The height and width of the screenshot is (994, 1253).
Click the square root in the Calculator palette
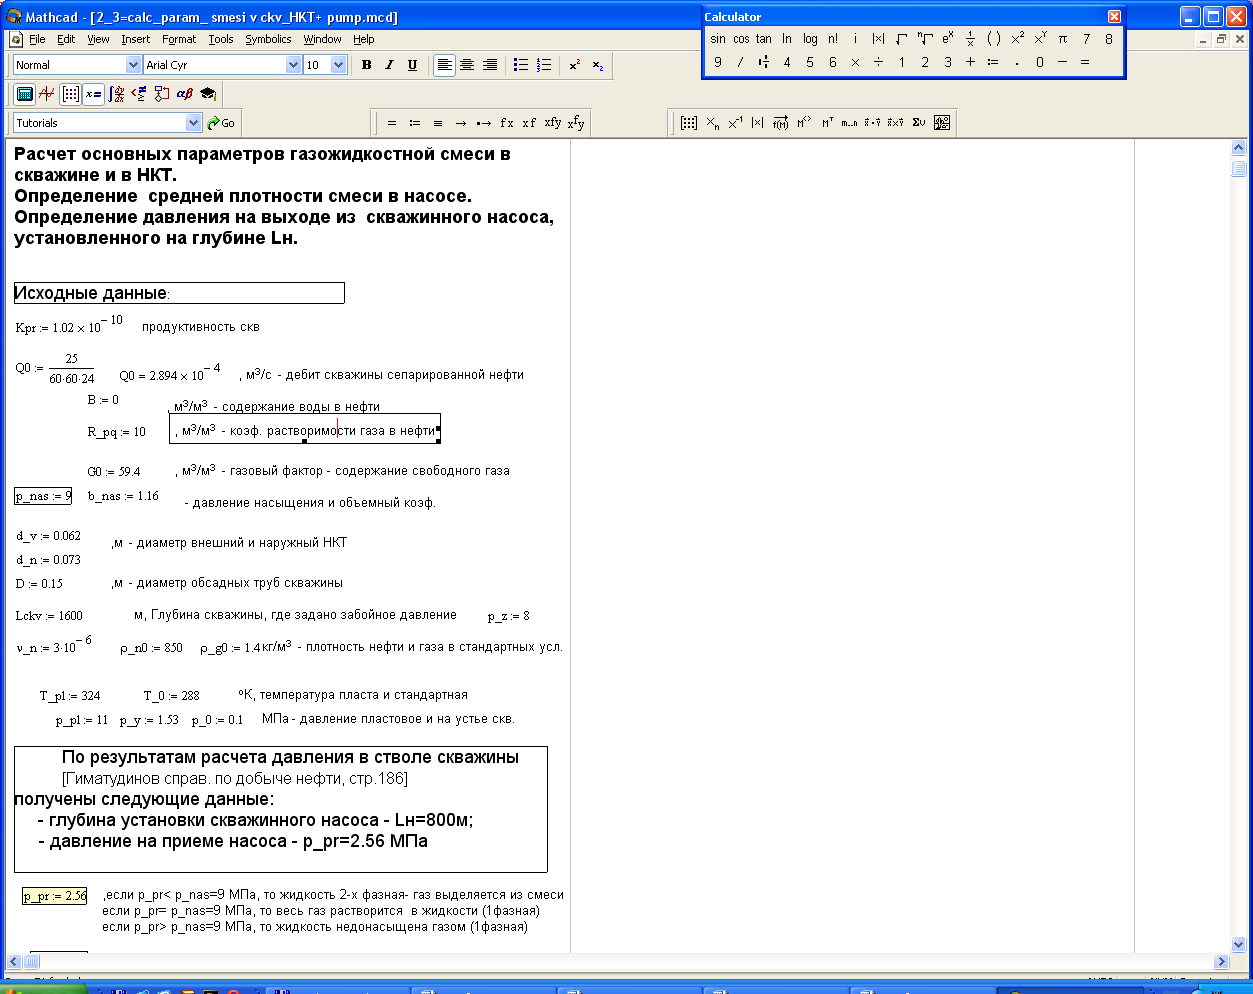[902, 39]
